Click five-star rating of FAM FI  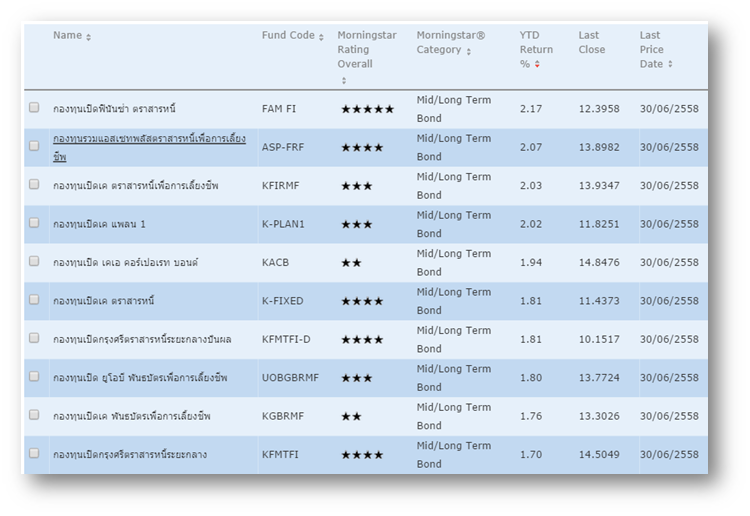tap(367, 109)
